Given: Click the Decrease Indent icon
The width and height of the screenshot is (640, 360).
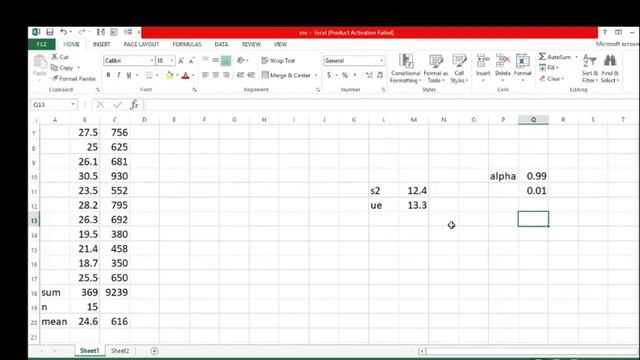Looking at the screenshot, I should tap(241, 75).
